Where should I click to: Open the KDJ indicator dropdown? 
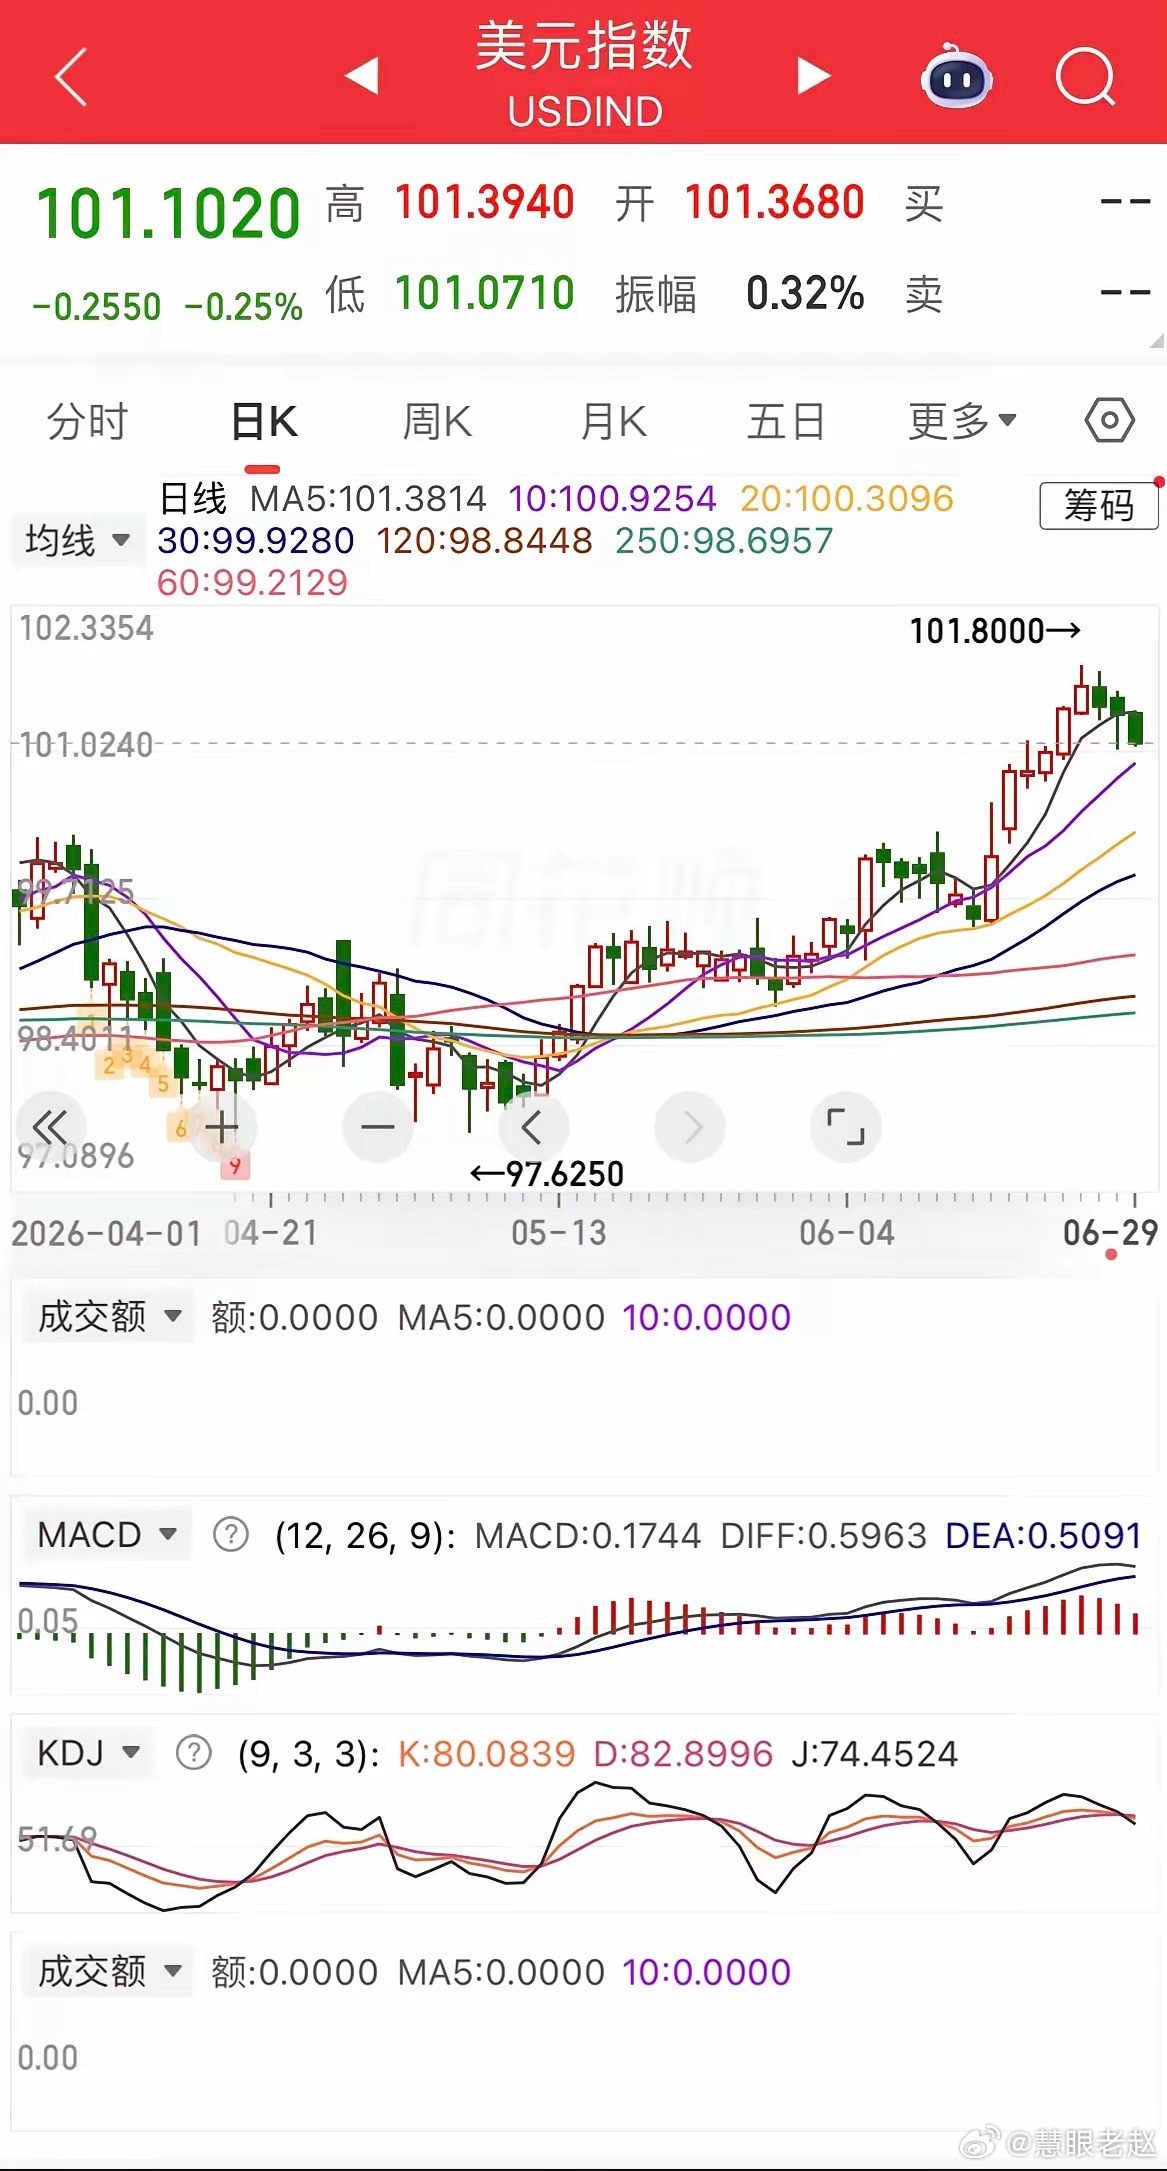88,1753
